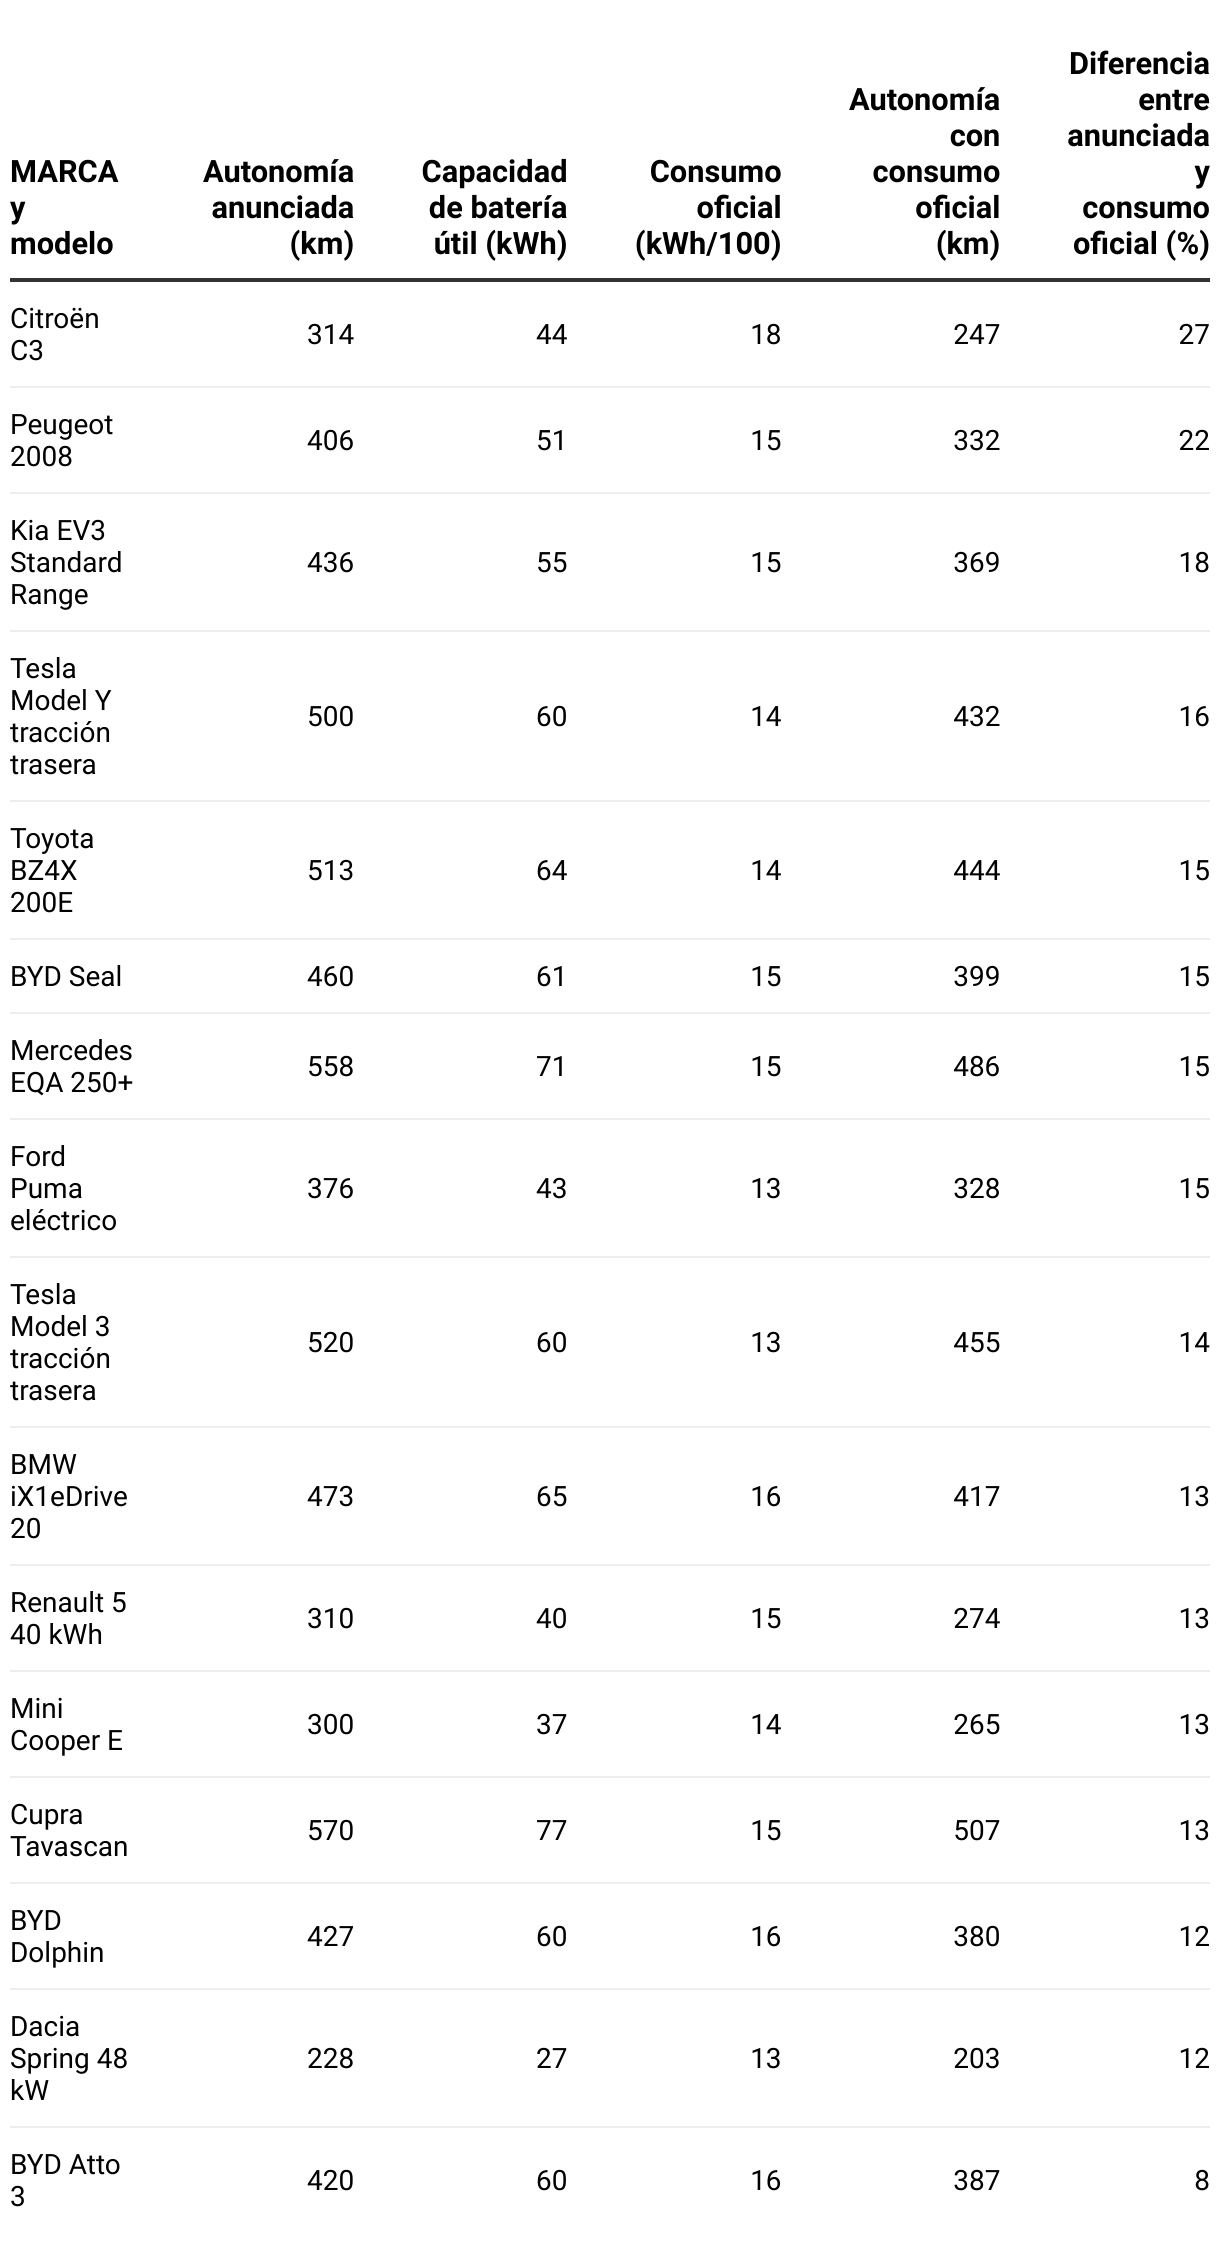Click the BYD Seal row label

click(66, 976)
